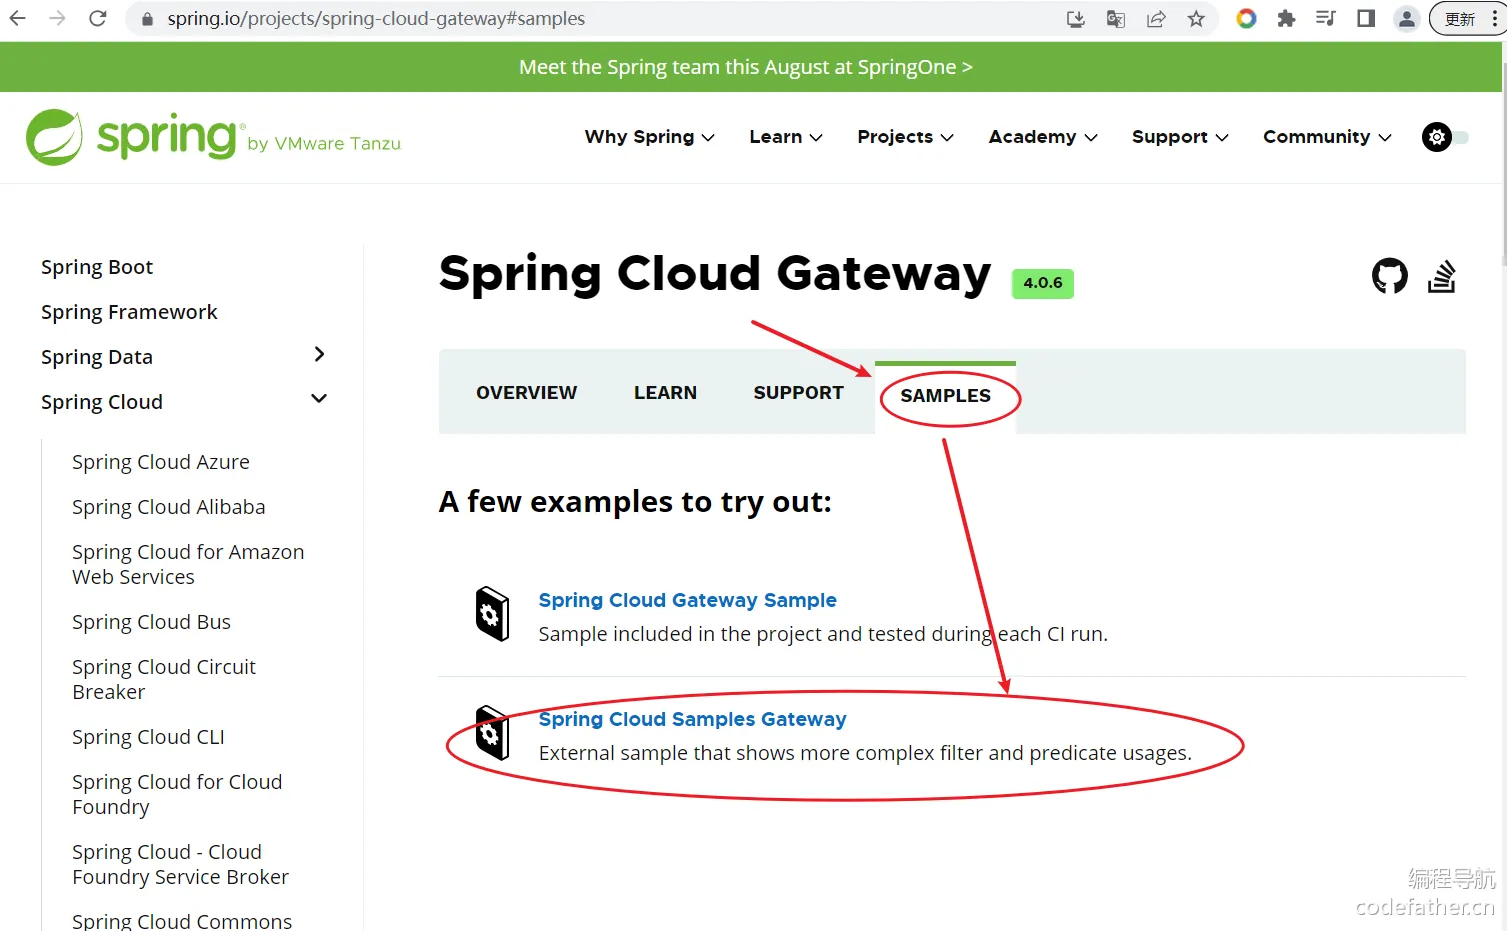
Task: Open the Spring Cloud Gateway GitHub repository
Action: [x=1390, y=276]
